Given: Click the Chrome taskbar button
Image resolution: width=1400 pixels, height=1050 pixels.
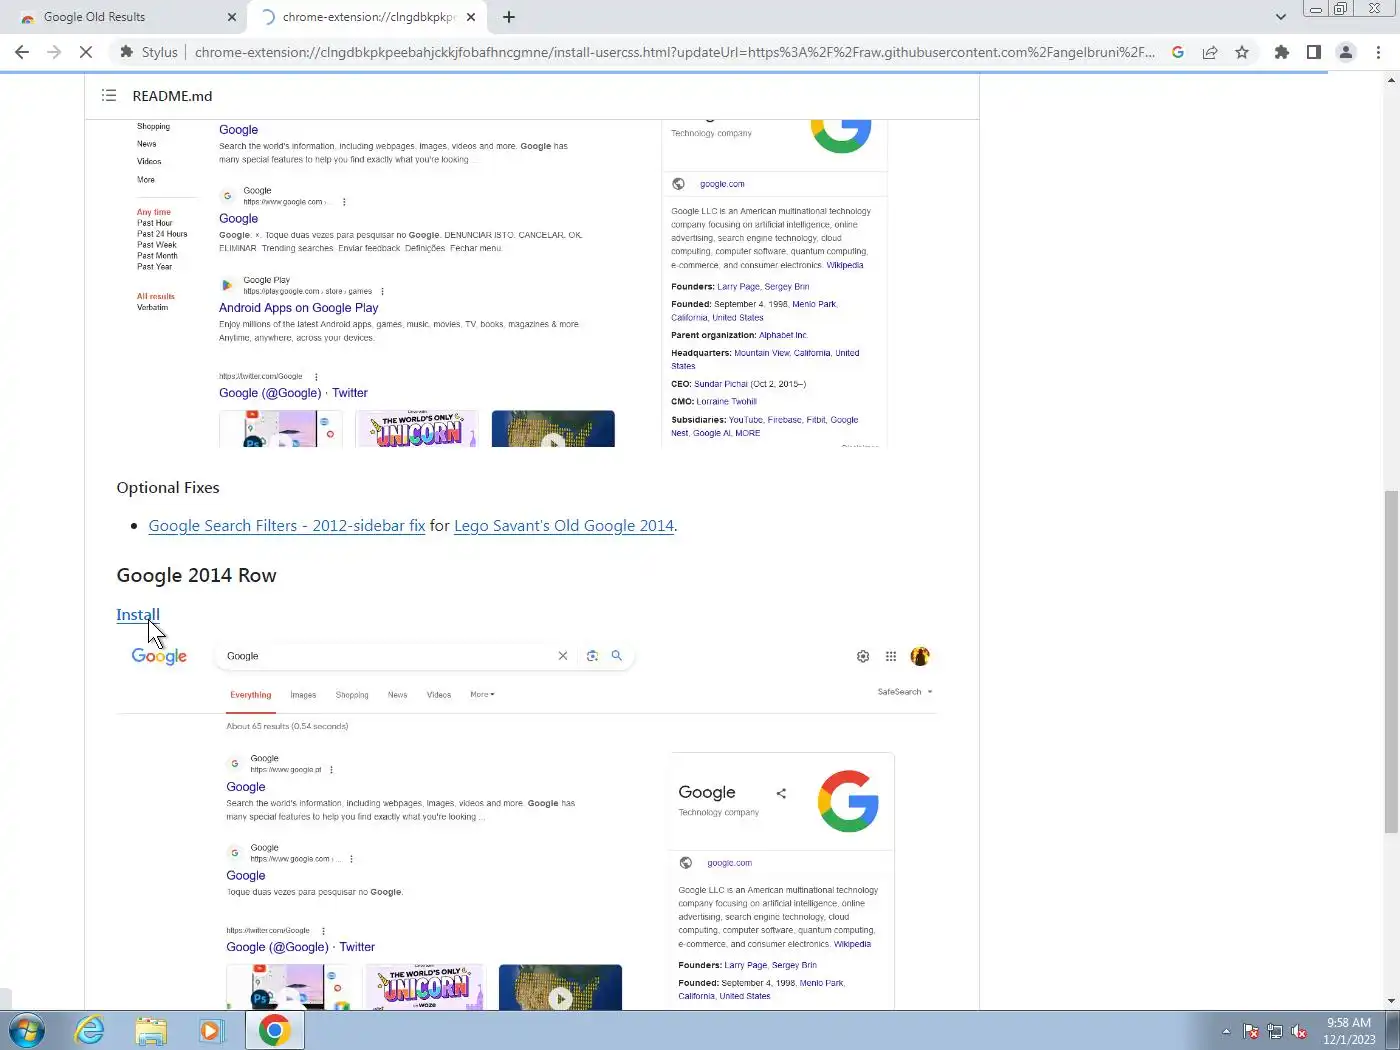Looking at the screenshot, I should coord(274,1030).
